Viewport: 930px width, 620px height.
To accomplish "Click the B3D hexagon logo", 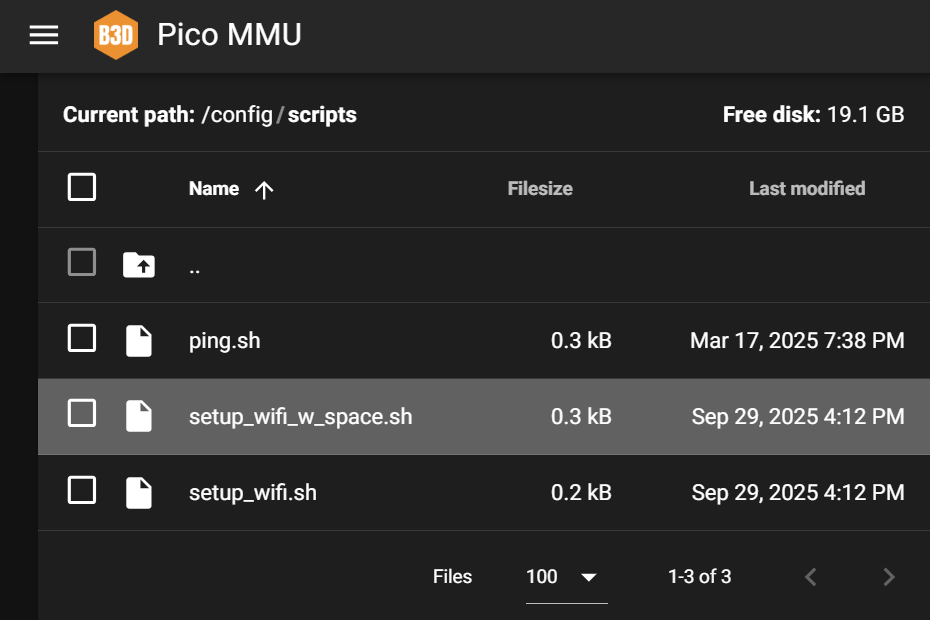I will pos(115,35).
